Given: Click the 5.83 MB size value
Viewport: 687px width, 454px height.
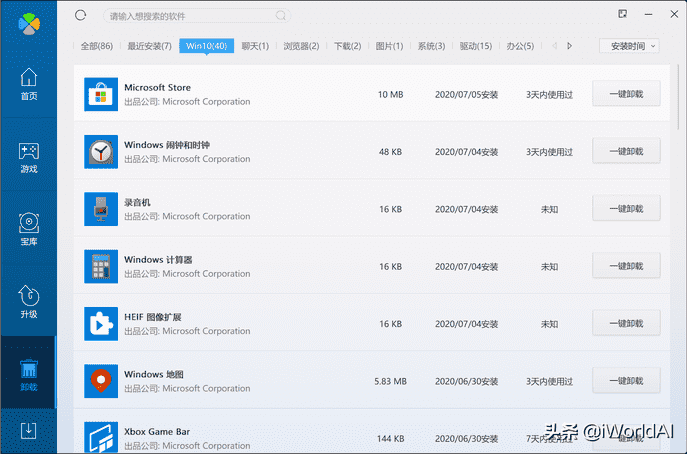Looking at the screenshot, I should pyautogui.click(x=390, y=382).
